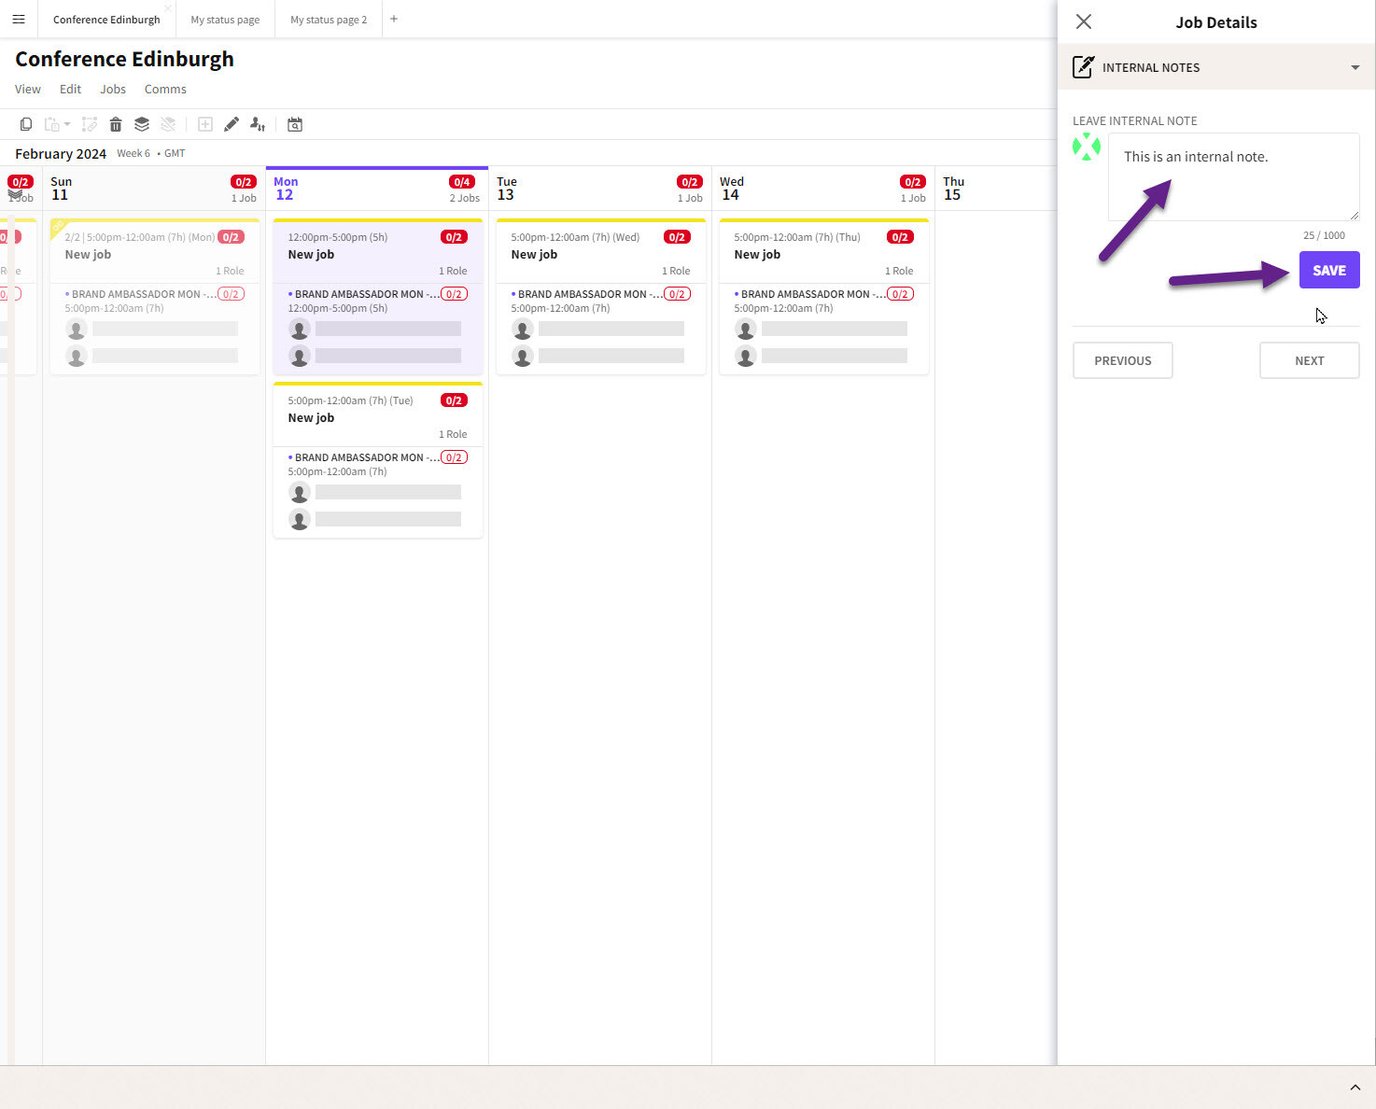Click the Internal Notes edit icon
1376x1109 pixels.
tap(1083, 67)
